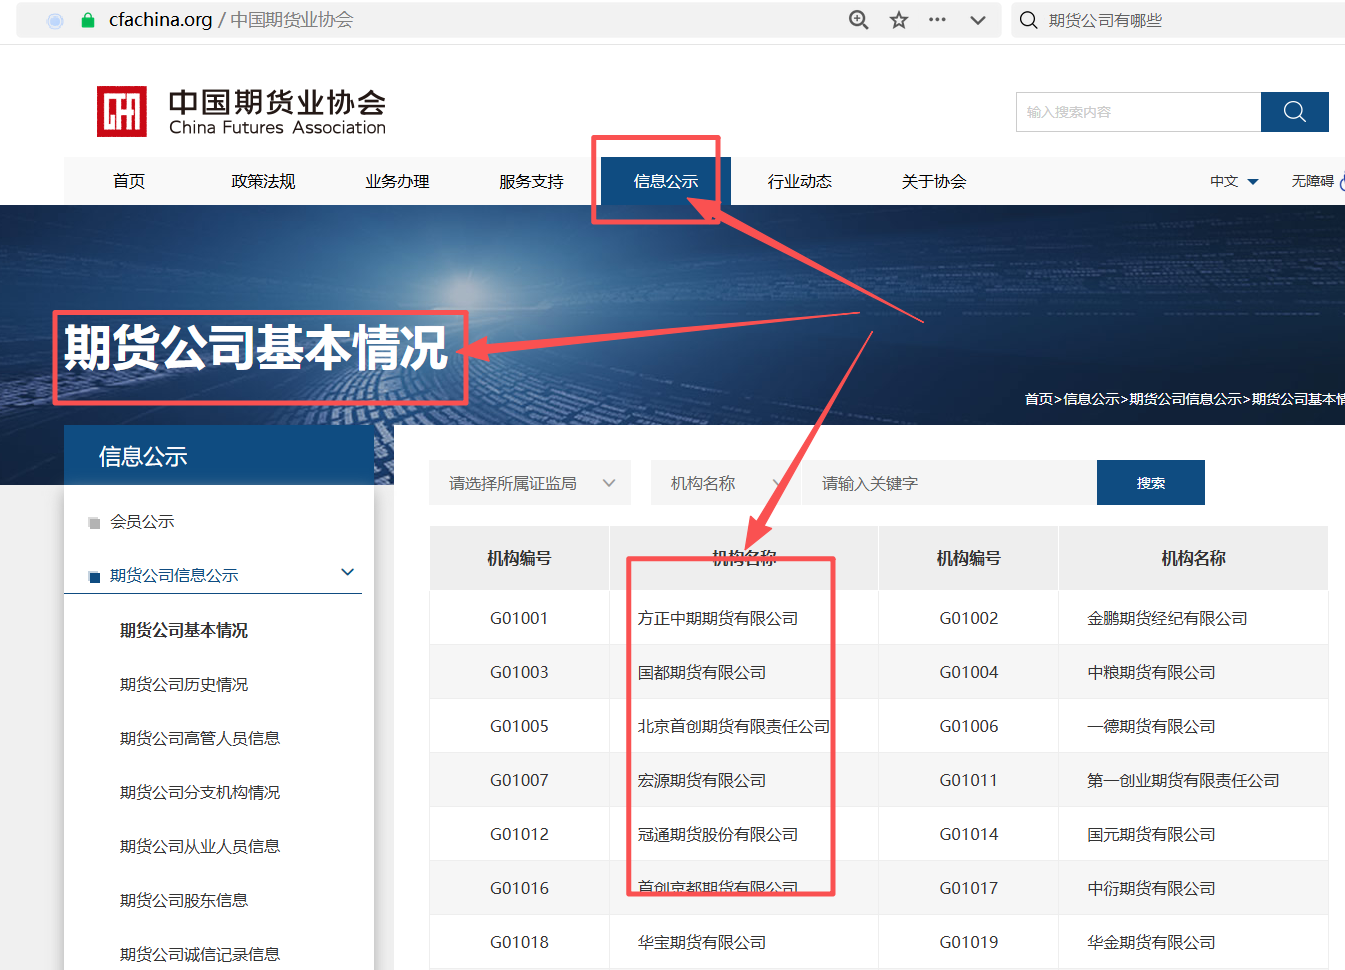Open 金鹏期货经纪有限公司 company entry
Screen dimensions: 1345x970
(x=1167, y=618)
